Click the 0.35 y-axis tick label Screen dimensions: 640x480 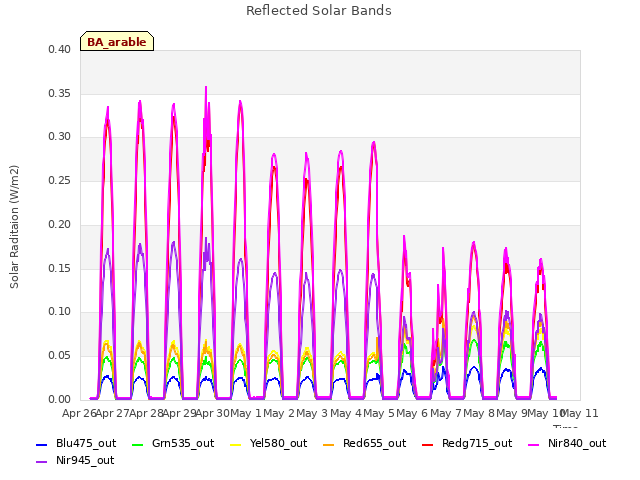(x=59, y=93)
